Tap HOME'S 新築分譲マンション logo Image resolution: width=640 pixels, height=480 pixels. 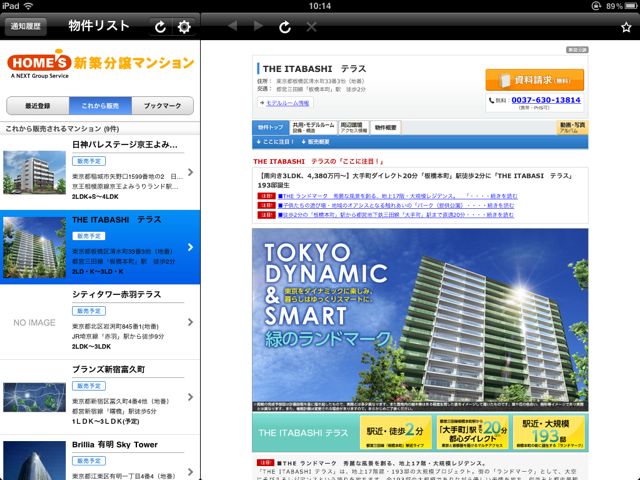pyautogui.click(x=100, y=64)
